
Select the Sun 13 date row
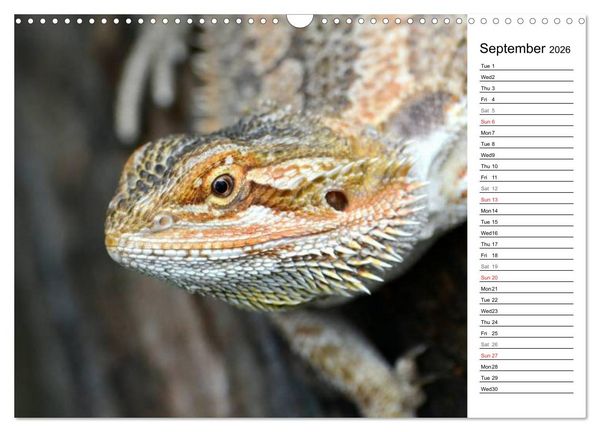pos(527,199)
